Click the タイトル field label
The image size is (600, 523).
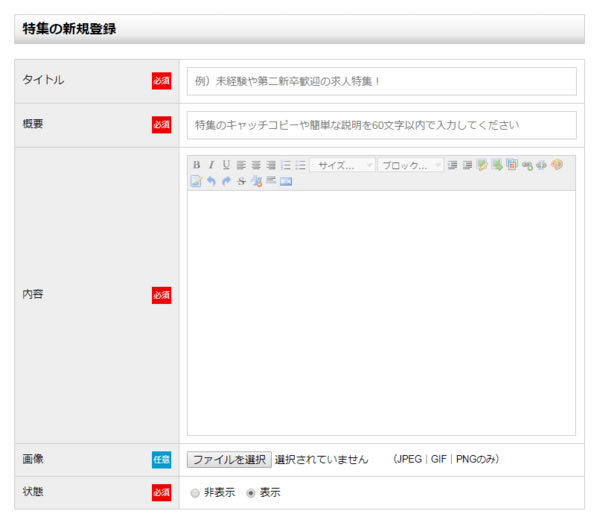coord(43,80)
